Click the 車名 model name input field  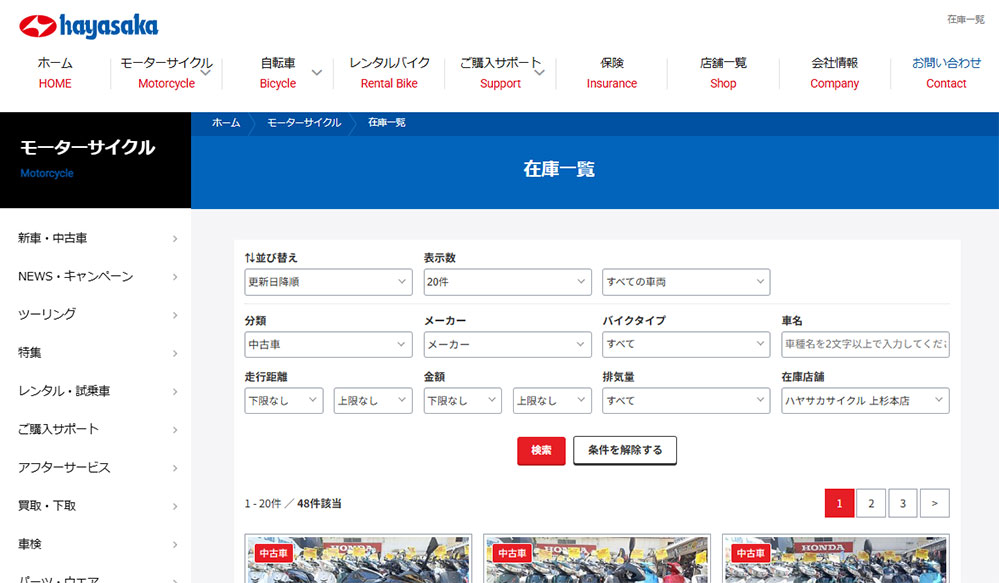point(864,344)
